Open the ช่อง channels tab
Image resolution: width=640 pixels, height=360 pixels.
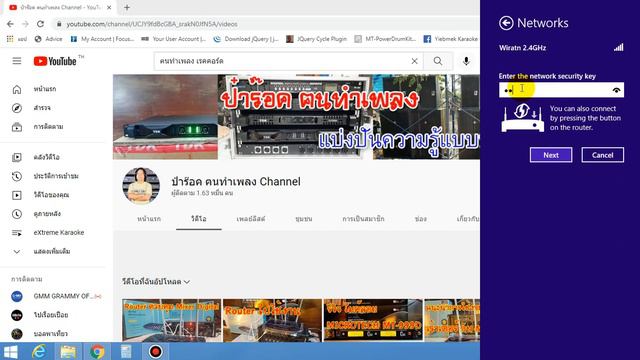coord(420,219)
